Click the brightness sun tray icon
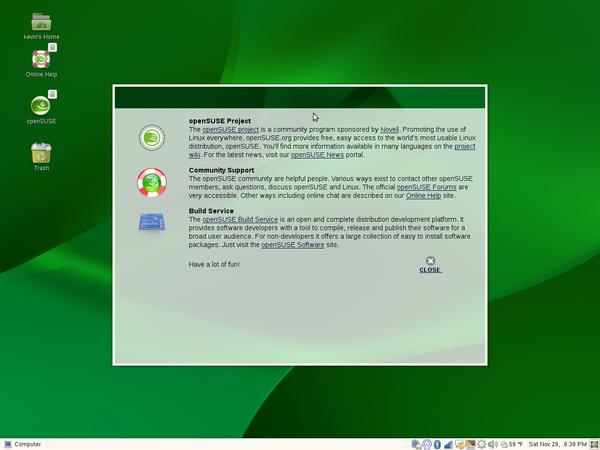The width and height of the screenshot is (600, 450). tap(481, 444)
